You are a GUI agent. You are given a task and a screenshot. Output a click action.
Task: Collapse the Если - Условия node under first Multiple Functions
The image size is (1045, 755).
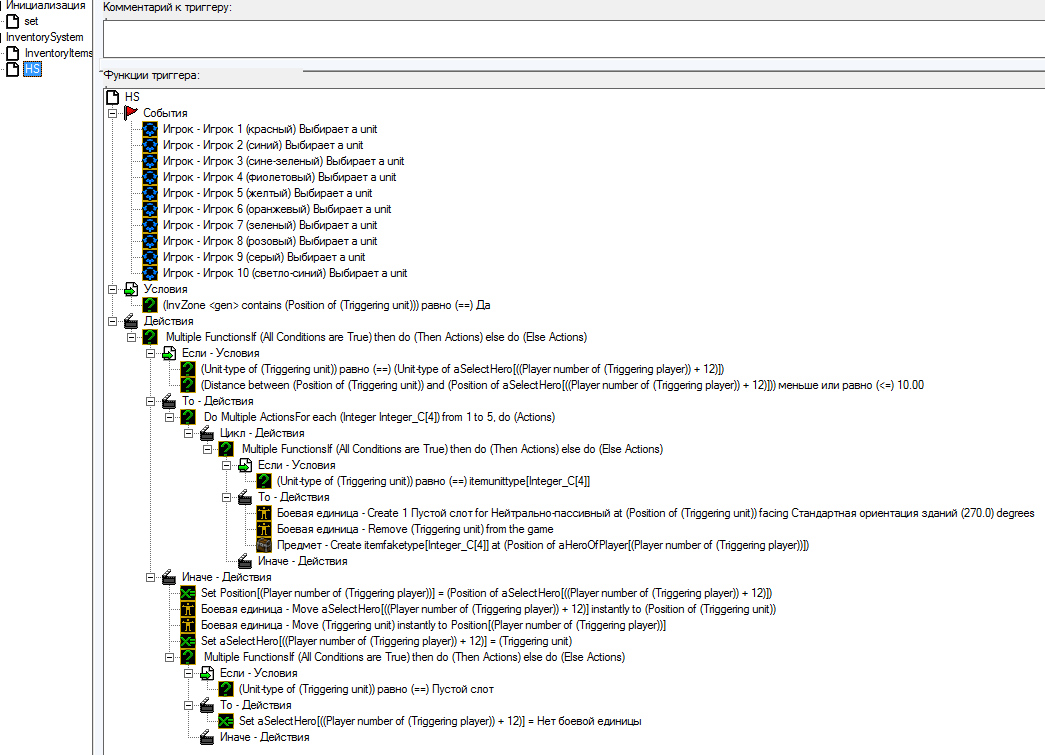pyautogui.click(x=151, y=353)
